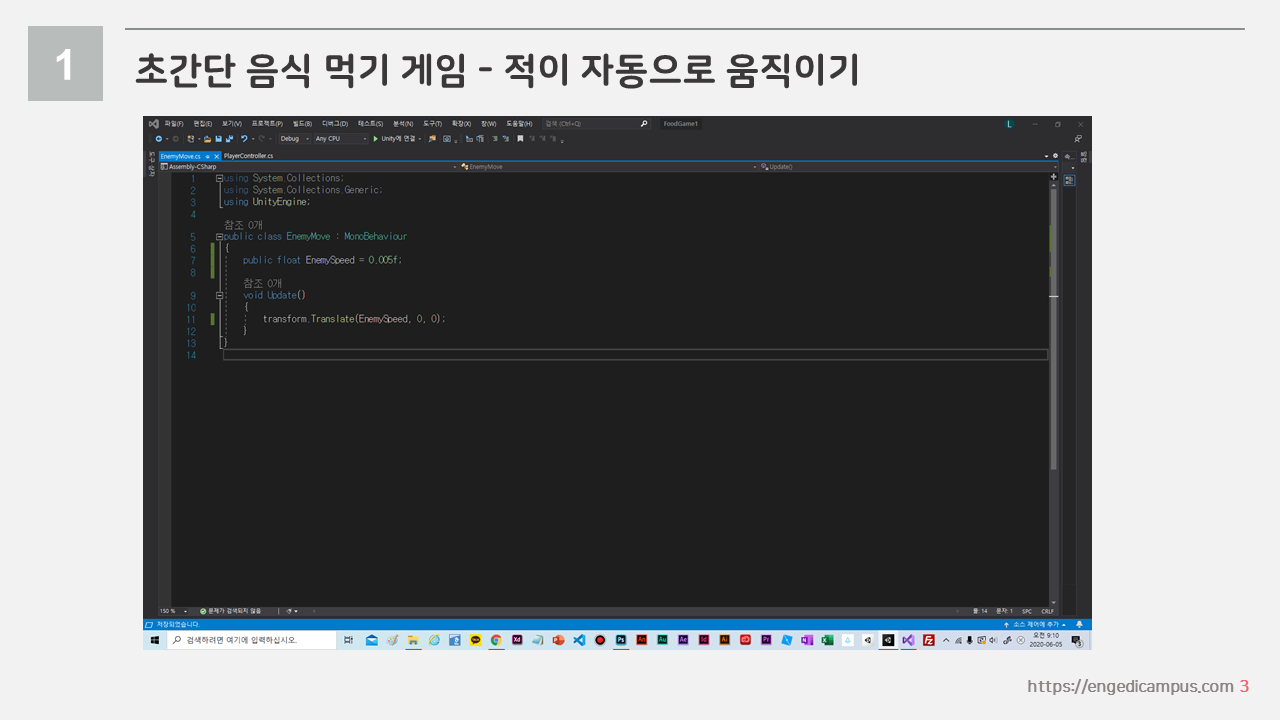Start debugging with the green play icon

[x=375, y=138]
